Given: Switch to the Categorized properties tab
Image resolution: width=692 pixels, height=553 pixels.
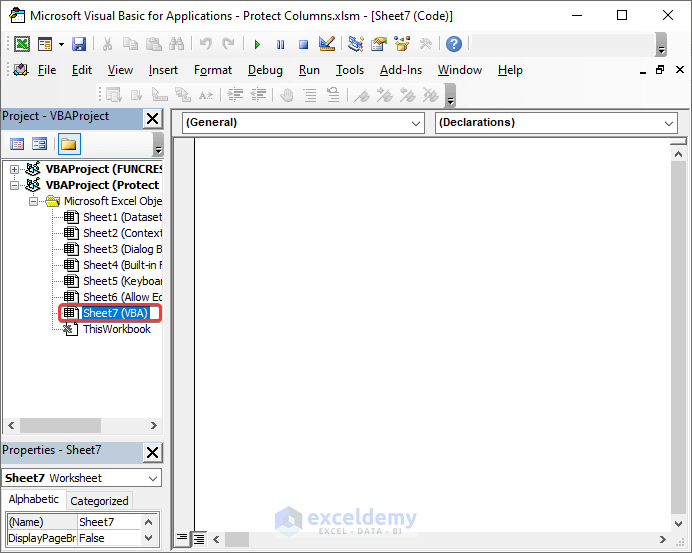Looking at the screenshot, I should pyautogui.click(x=99, y=501).
